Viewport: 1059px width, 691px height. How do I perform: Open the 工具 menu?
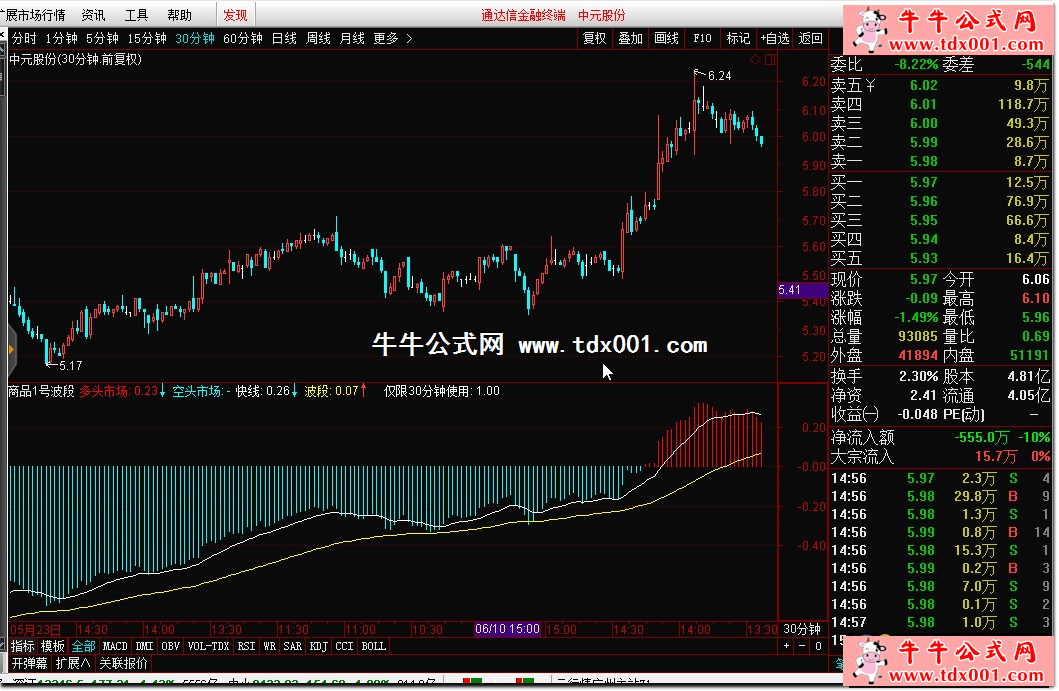137,15
